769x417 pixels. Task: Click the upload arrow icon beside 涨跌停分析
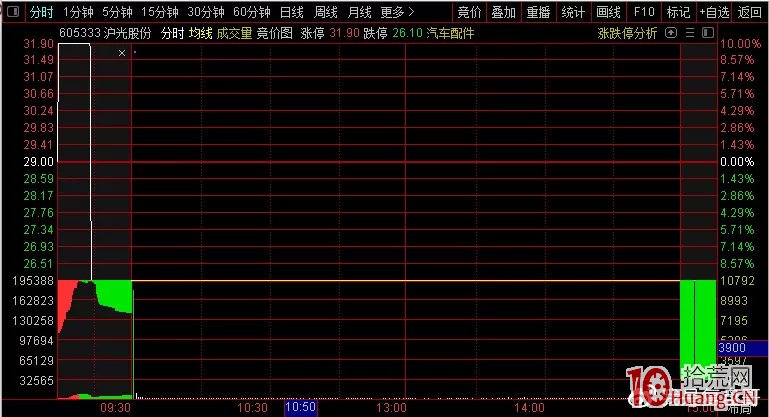coord(671,33)
